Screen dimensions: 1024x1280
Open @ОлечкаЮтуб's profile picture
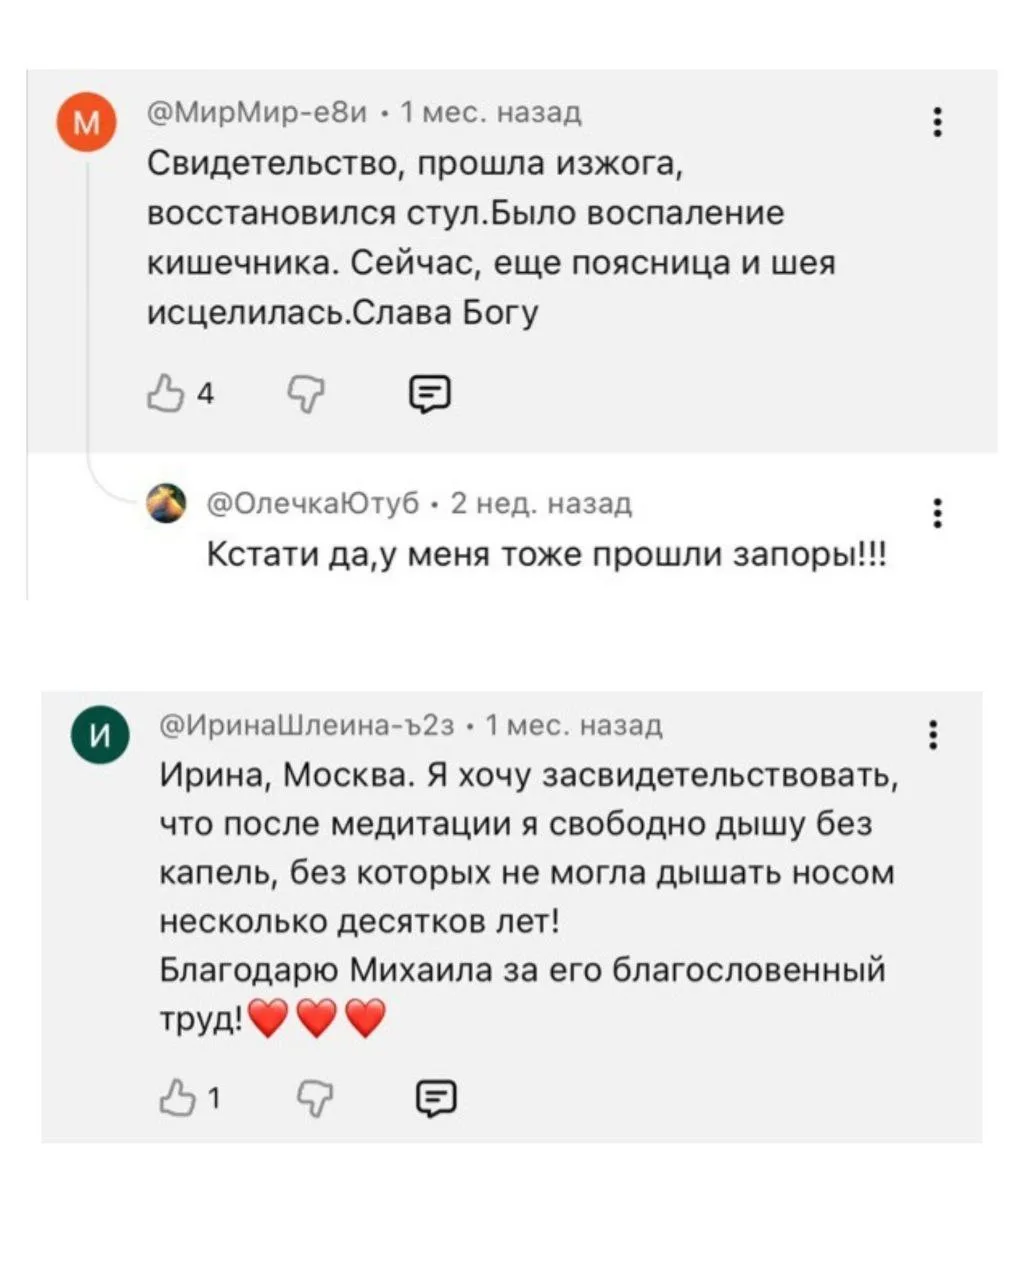166,502
